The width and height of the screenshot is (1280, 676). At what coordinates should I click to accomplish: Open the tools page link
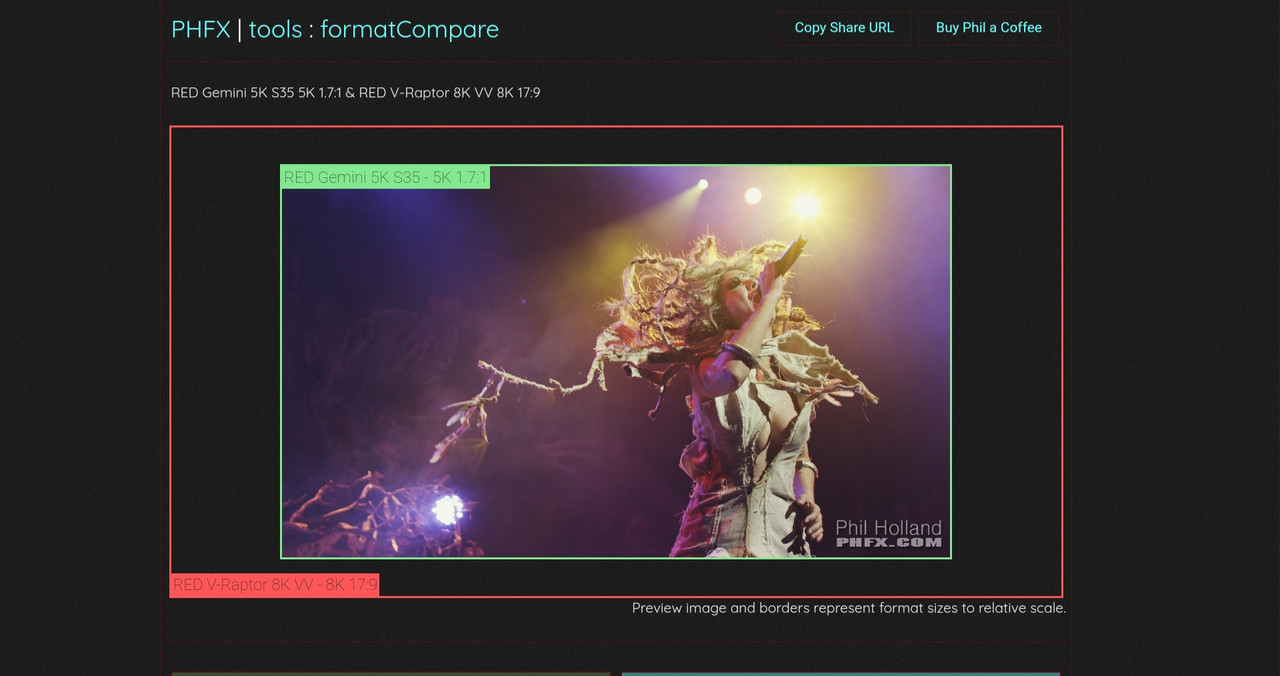(275, 29)
